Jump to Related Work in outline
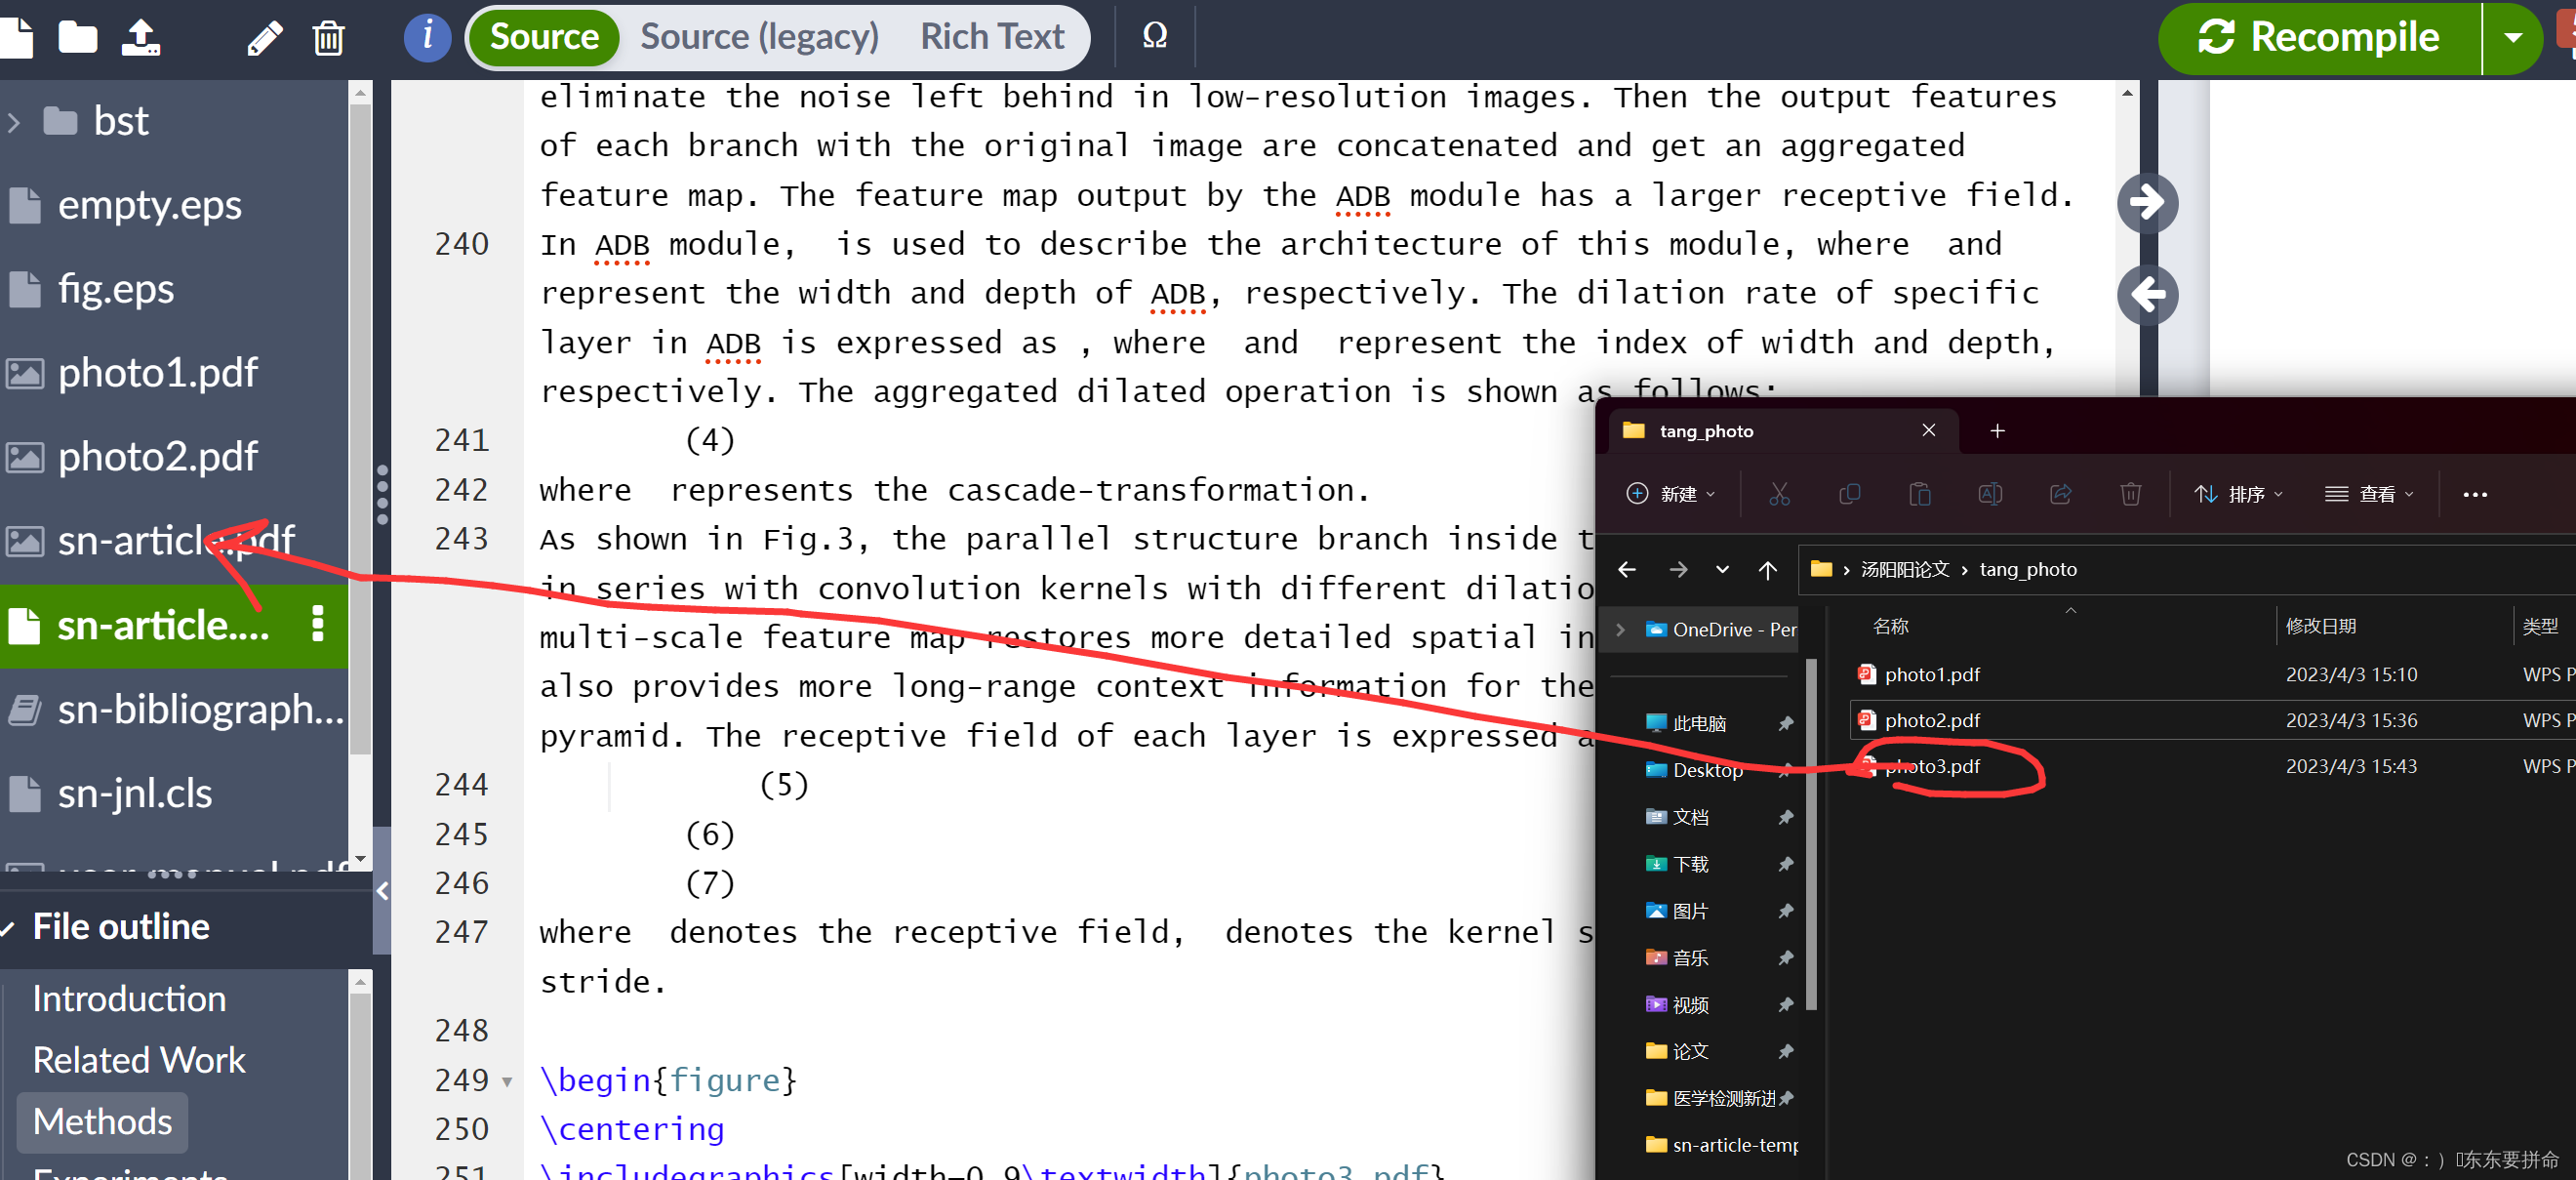 (139, 1060)
